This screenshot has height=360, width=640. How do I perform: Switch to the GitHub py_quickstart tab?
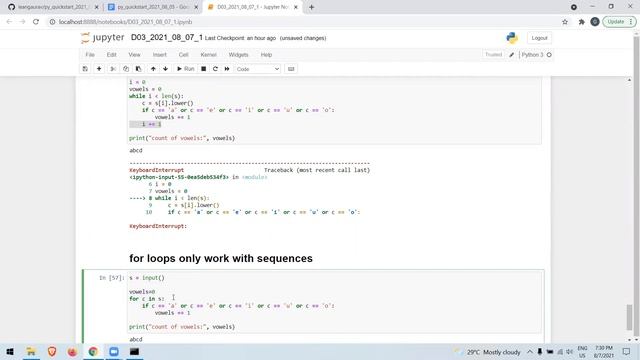53,7
